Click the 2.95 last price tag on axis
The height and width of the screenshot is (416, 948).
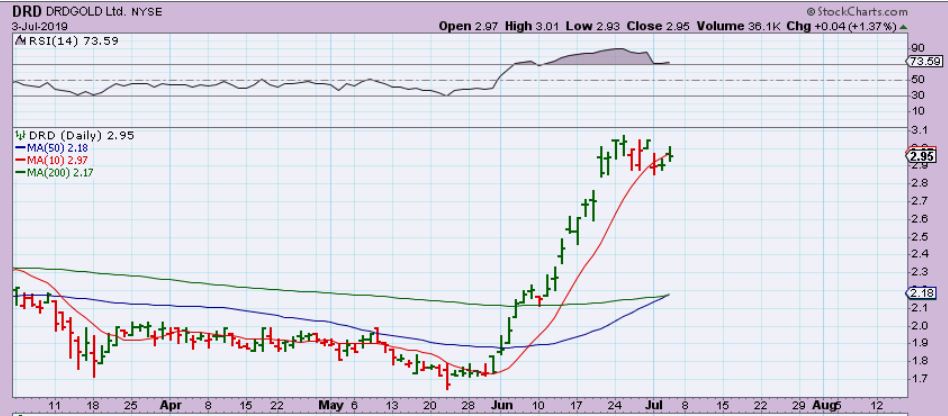(x=921, y=155)
